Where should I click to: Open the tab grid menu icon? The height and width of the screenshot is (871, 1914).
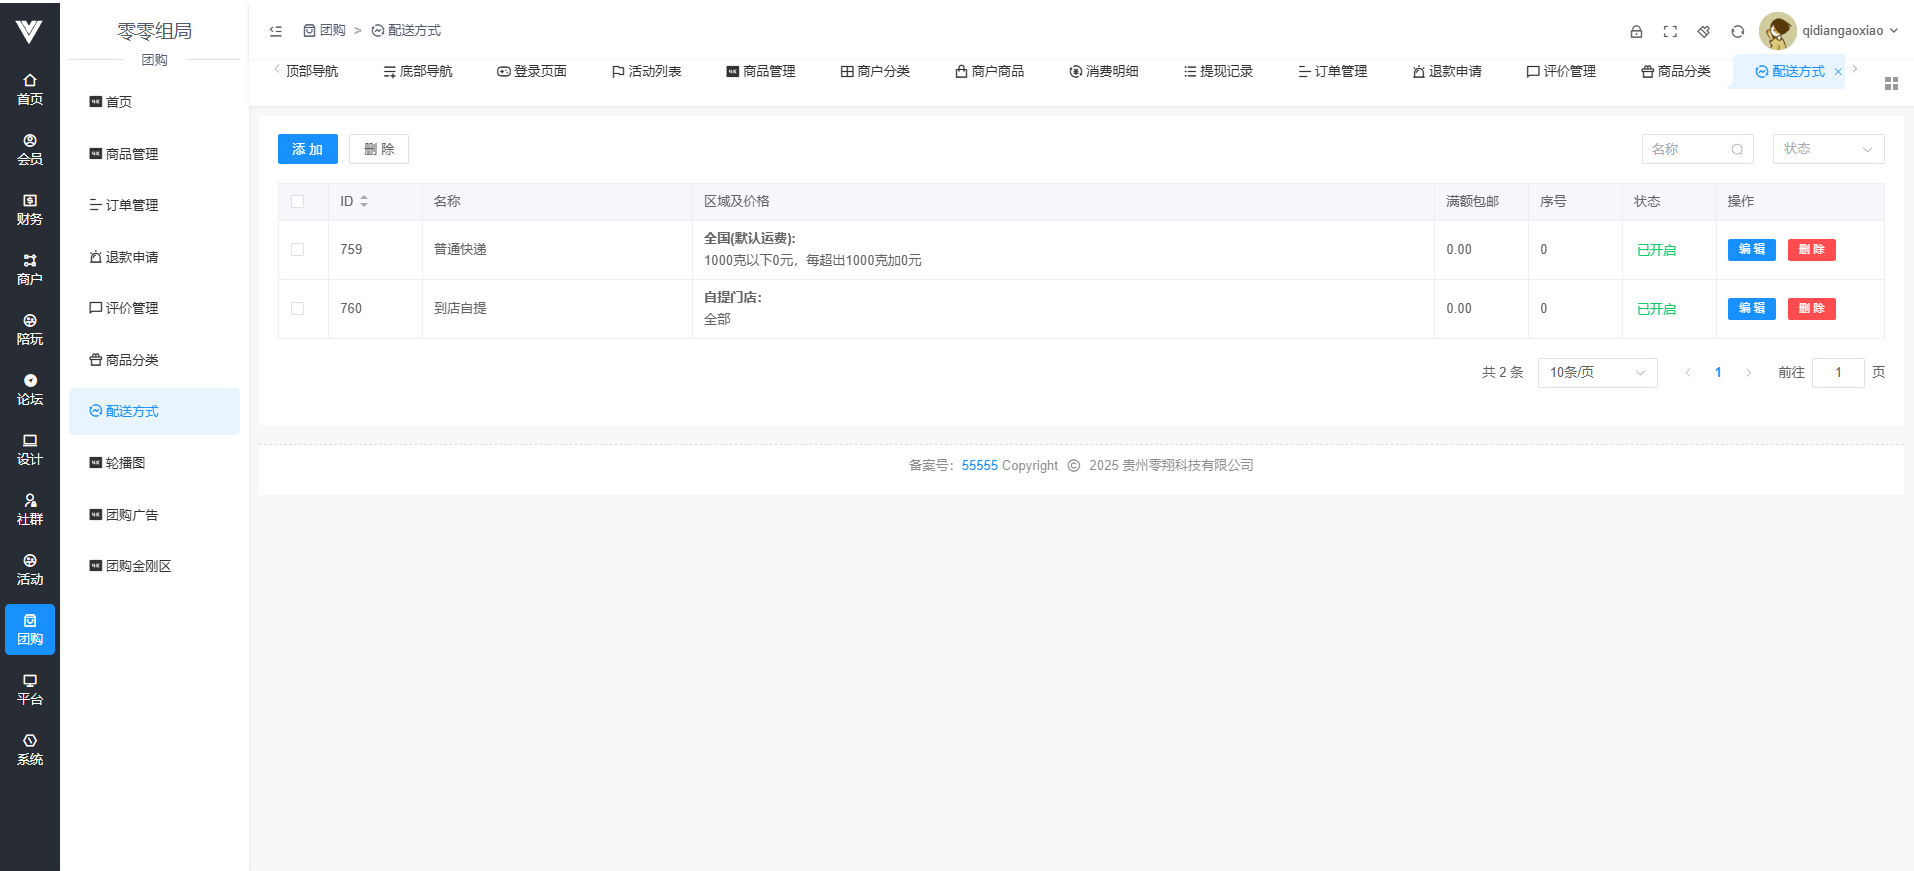pyautogui.click(x=1890, y=84)
